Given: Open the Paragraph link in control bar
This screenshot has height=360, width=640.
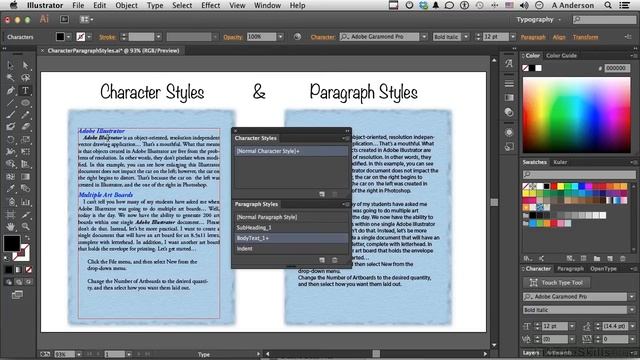Looking at the screenshot, I should tap(533, 37).
